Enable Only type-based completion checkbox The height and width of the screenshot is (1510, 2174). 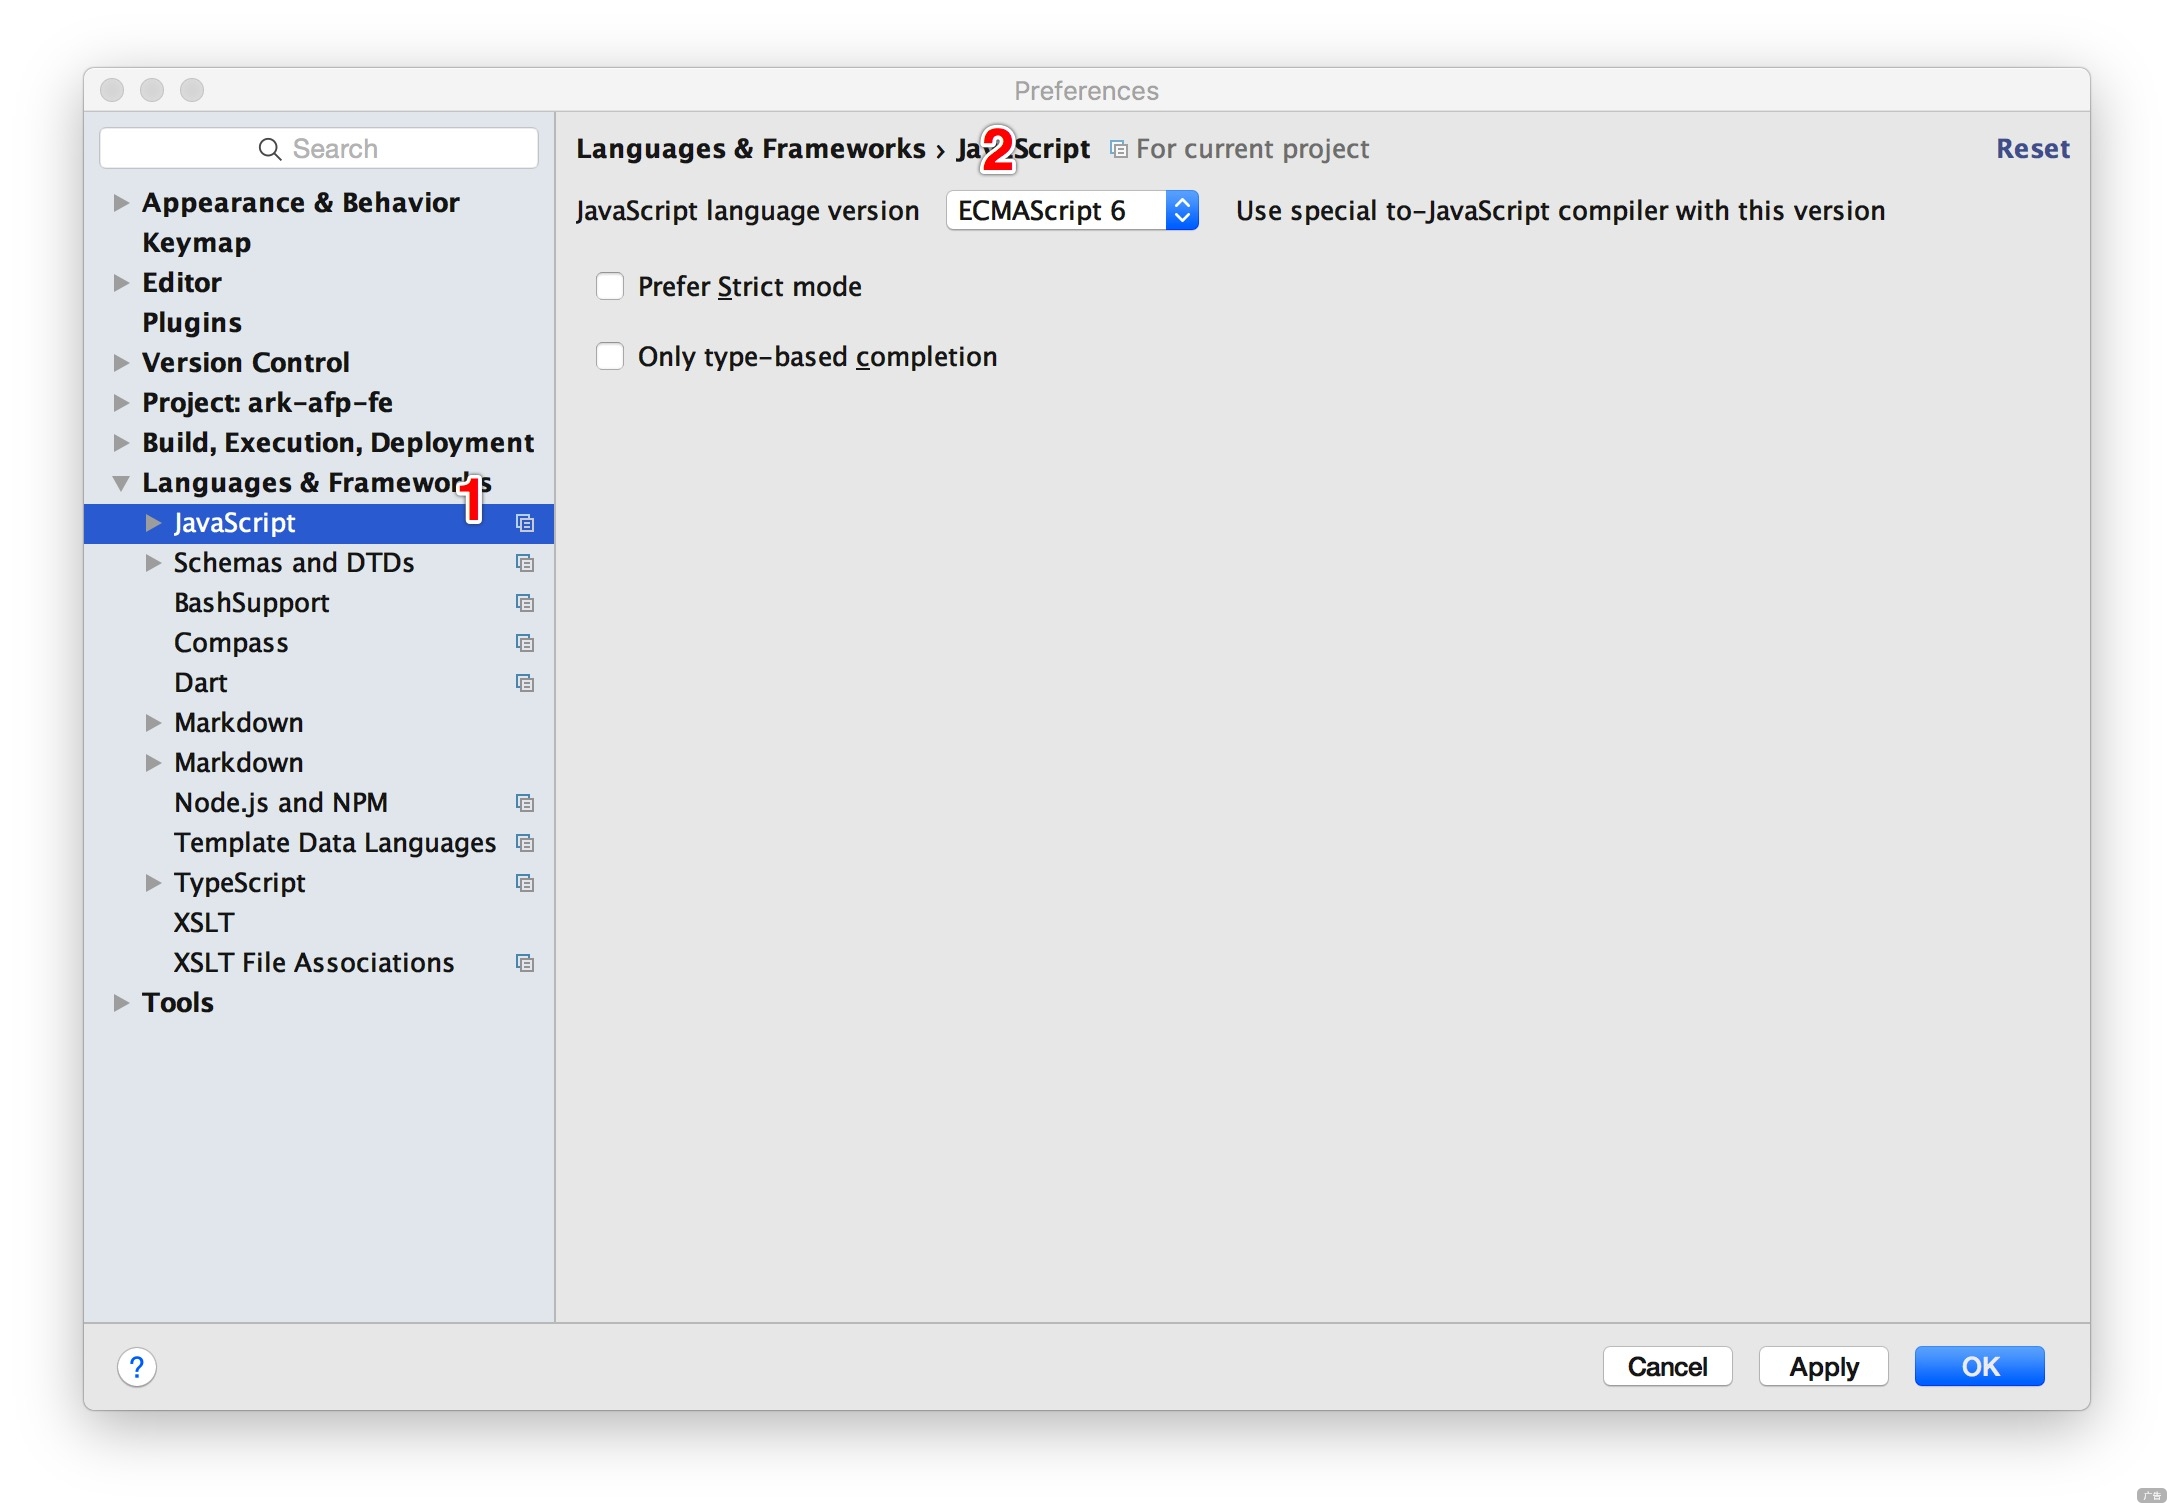[610, 357]
